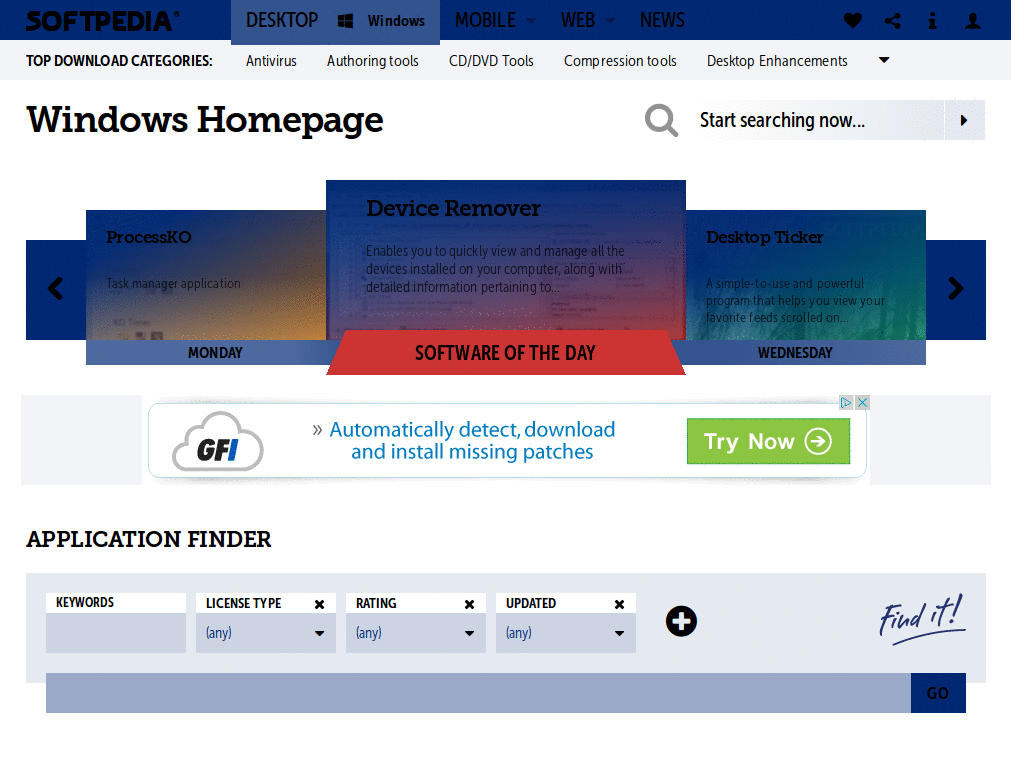Expand the Desktop Enhancements category arrow
The image size is (1024, 768).
(x=884, y=60)
